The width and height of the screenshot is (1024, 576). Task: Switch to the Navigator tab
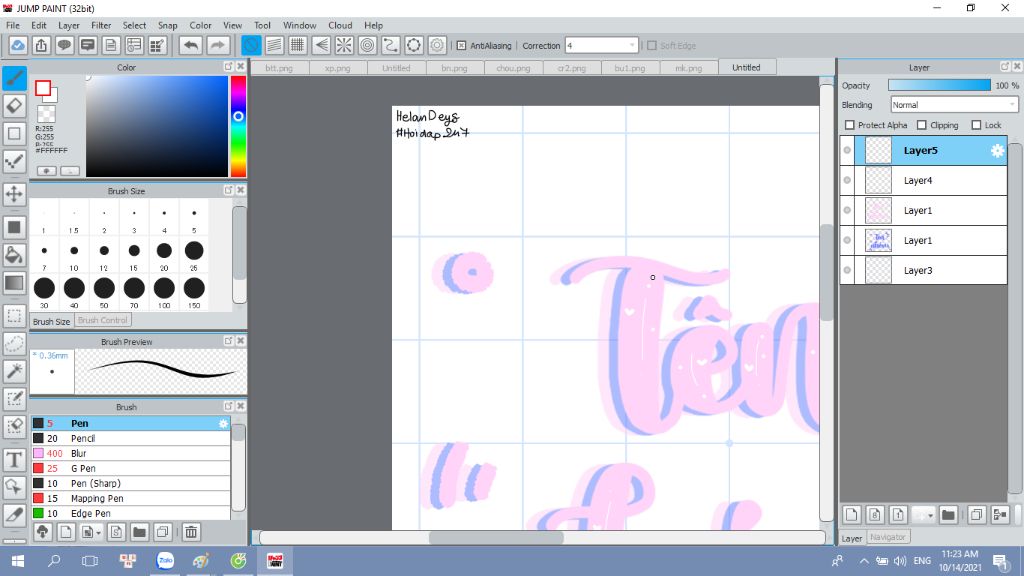(x=888, y=537)
